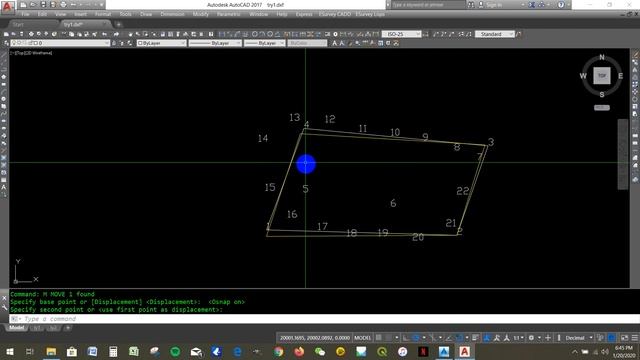Open the ByLayer color control dropdown
Image resolution: width=640 pixels, height=360 pixels.
161,43
